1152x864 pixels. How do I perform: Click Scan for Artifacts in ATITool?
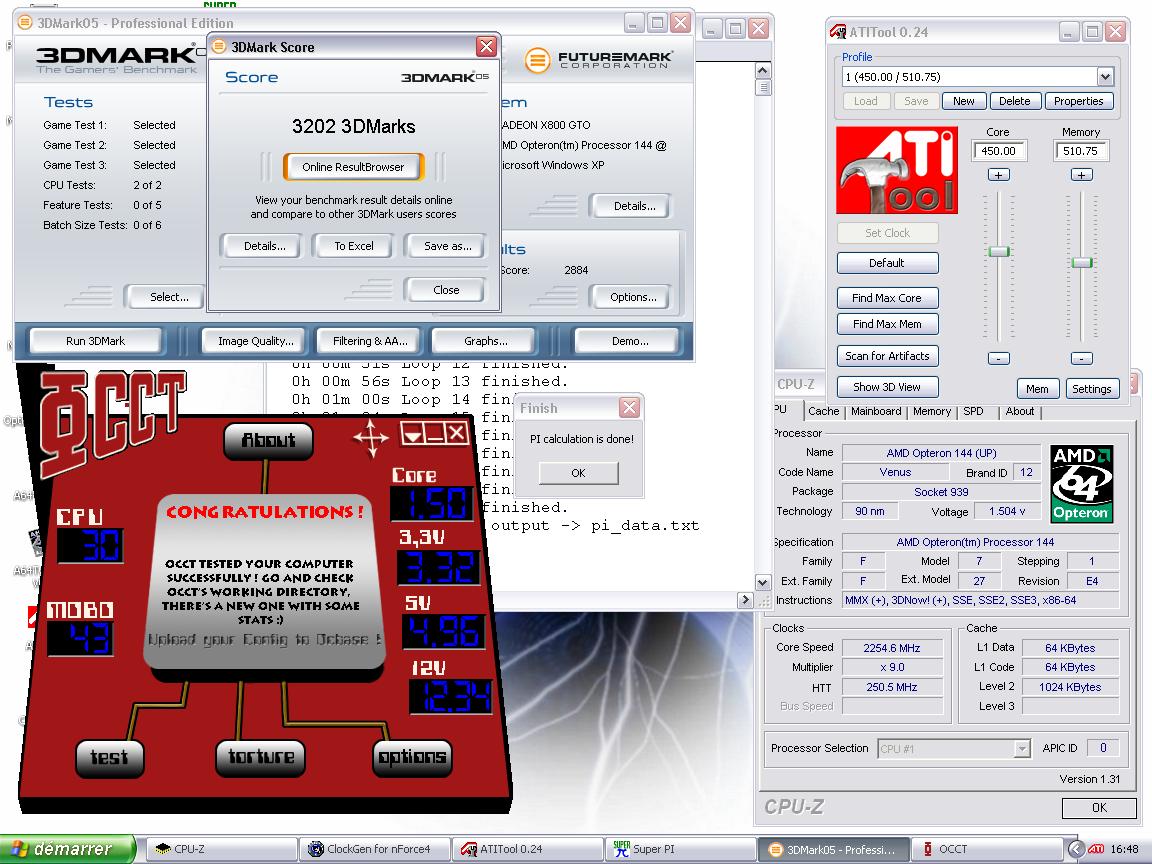point(887,356)
